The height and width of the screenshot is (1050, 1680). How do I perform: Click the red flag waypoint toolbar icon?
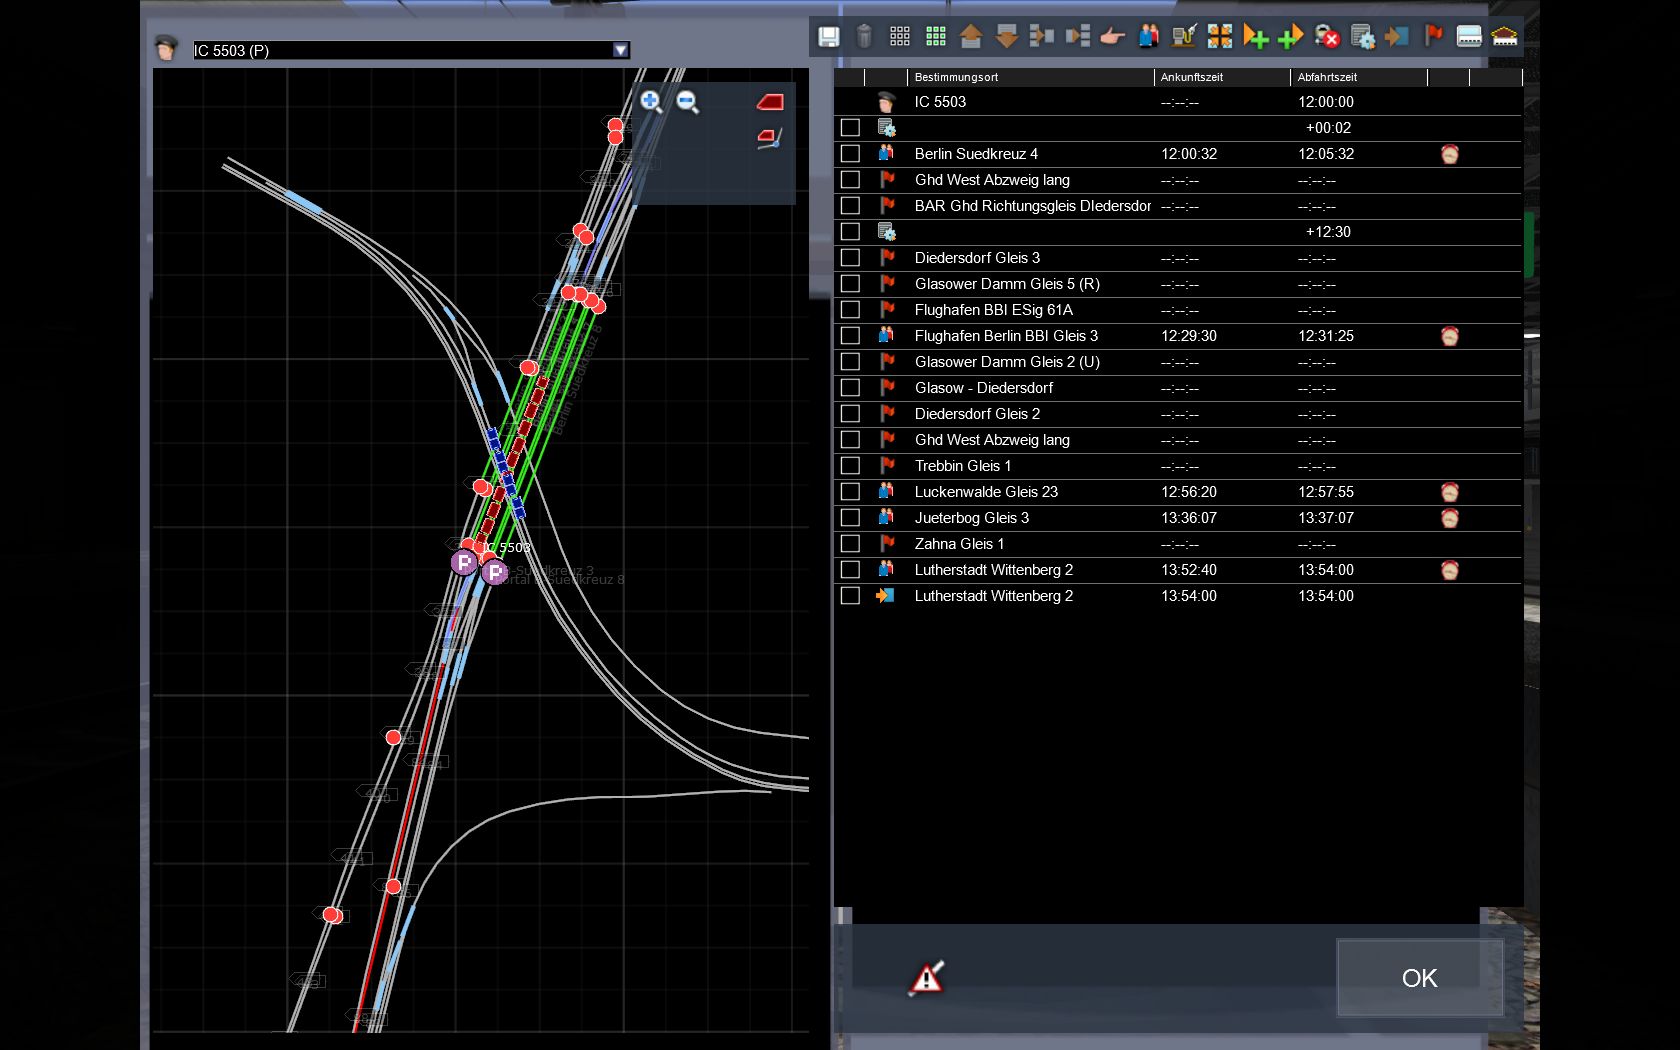point(1433,36)
